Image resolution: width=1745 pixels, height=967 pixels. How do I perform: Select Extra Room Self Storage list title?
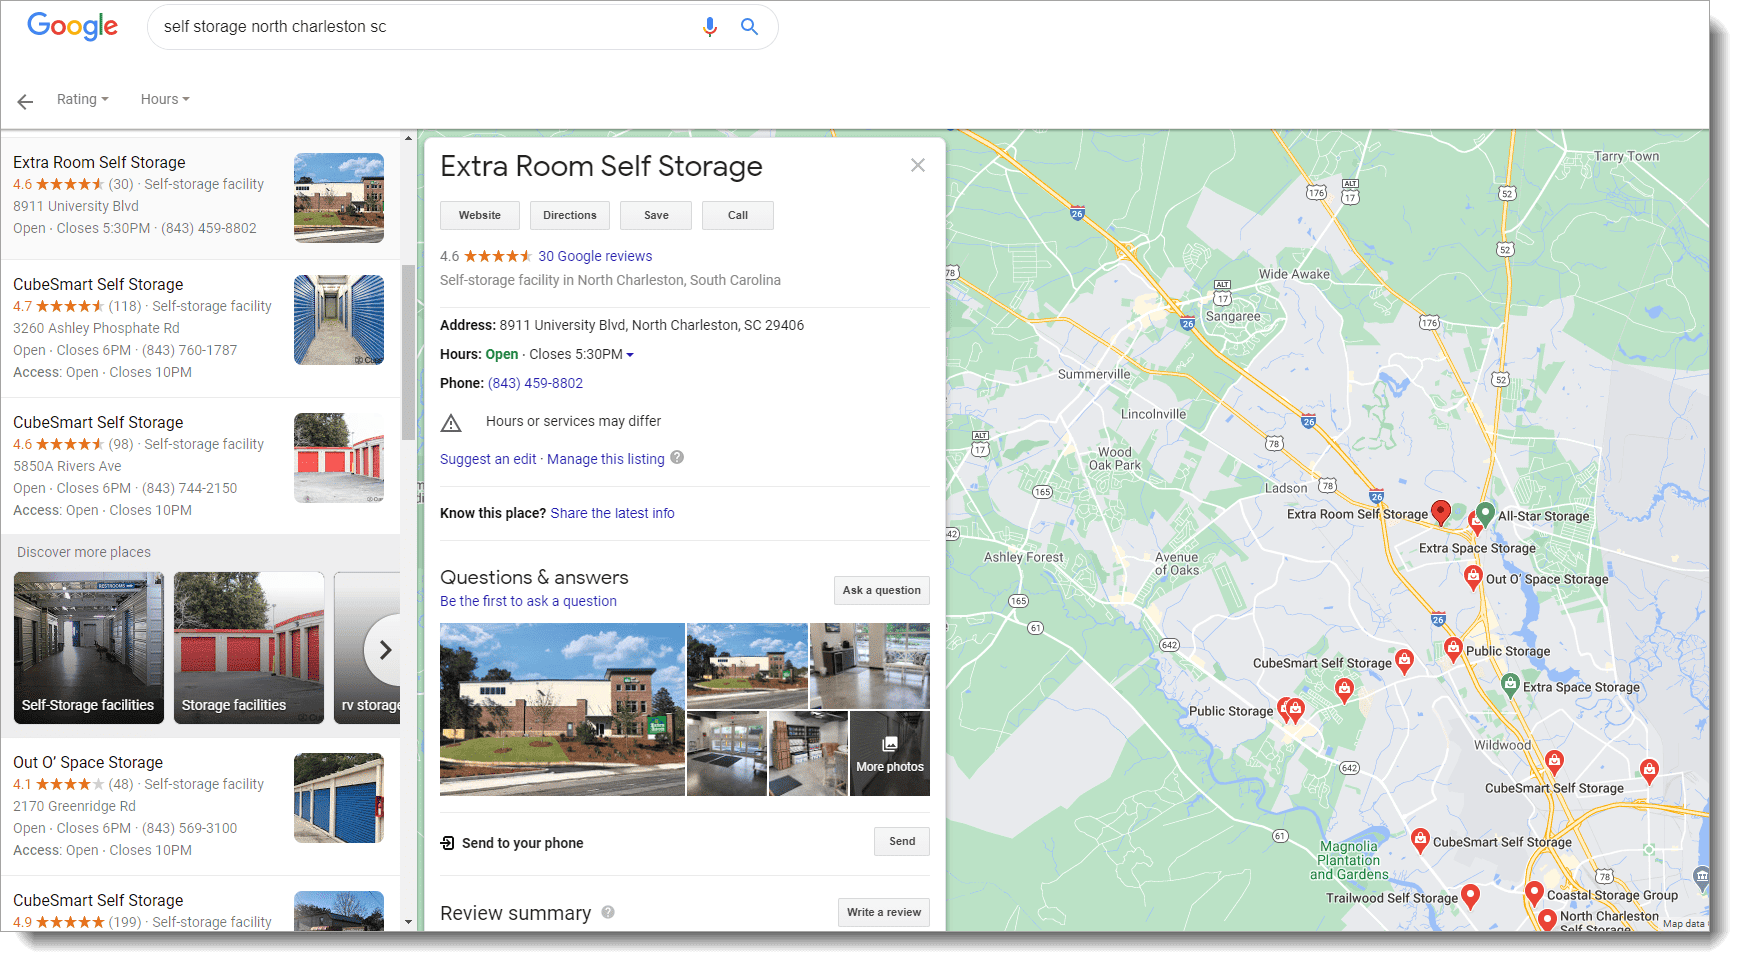[x=99, y=162]
